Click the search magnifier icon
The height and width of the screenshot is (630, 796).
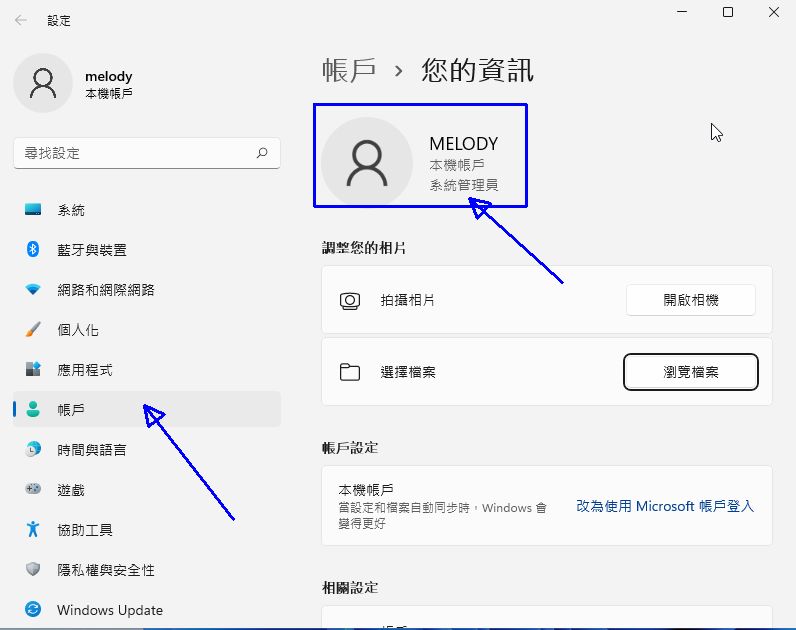(262, 153)
